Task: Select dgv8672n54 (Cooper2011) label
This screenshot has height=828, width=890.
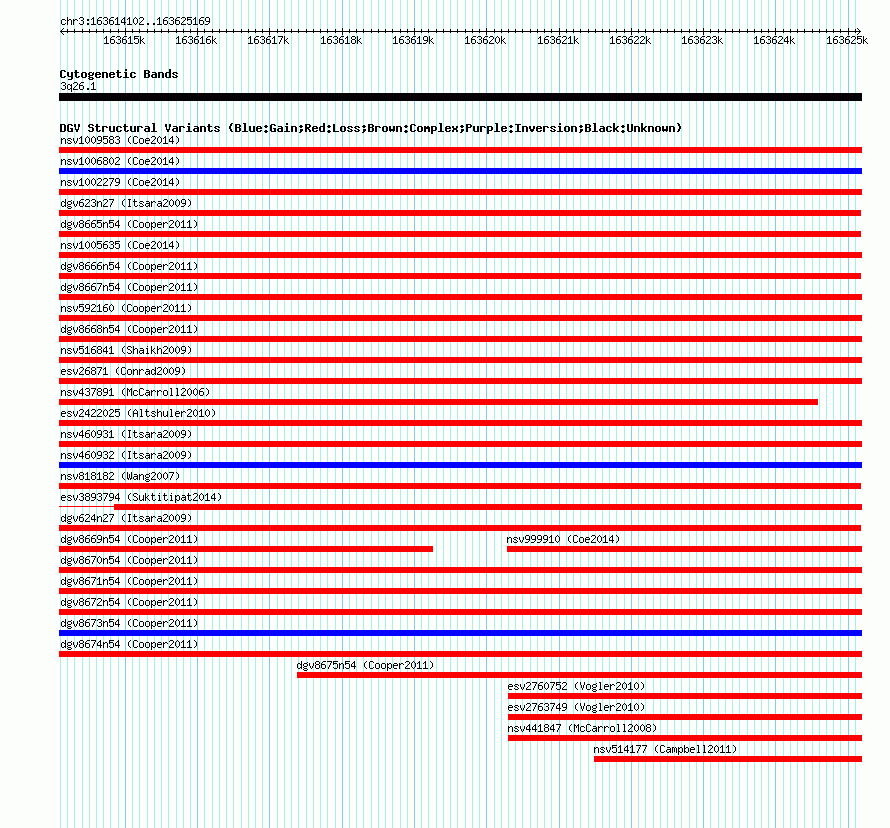Action: tap(129, 602)
